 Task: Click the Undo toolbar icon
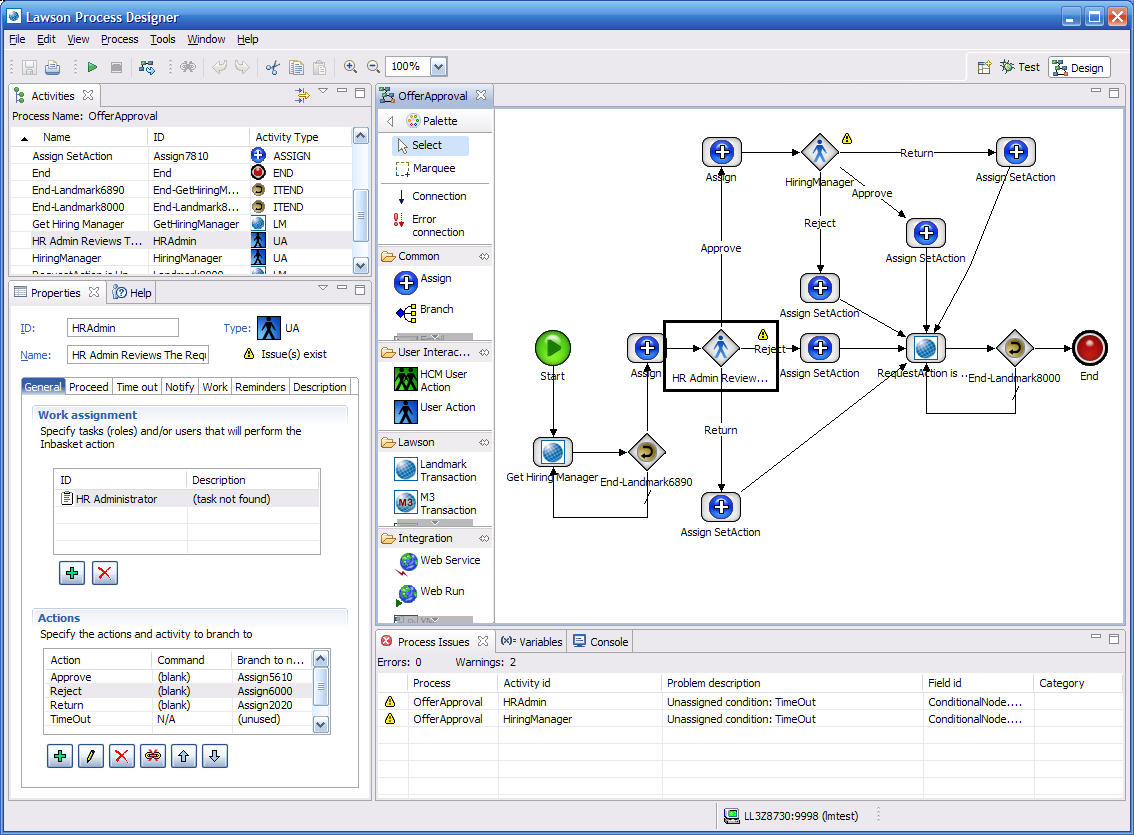[x=220, y=67]
